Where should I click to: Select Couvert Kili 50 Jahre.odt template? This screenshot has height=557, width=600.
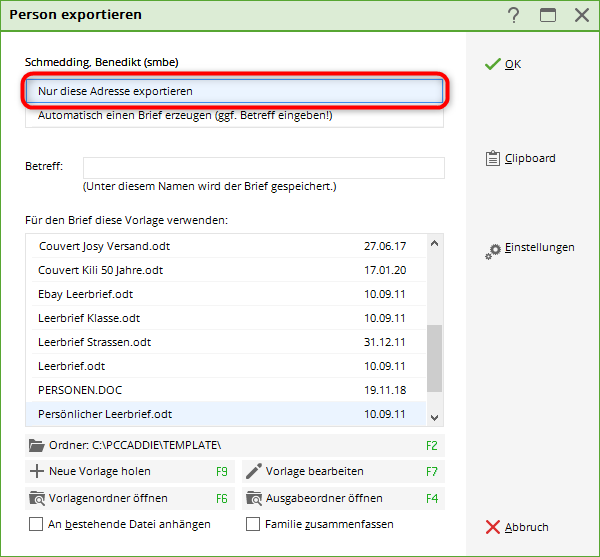click(100, 270)
